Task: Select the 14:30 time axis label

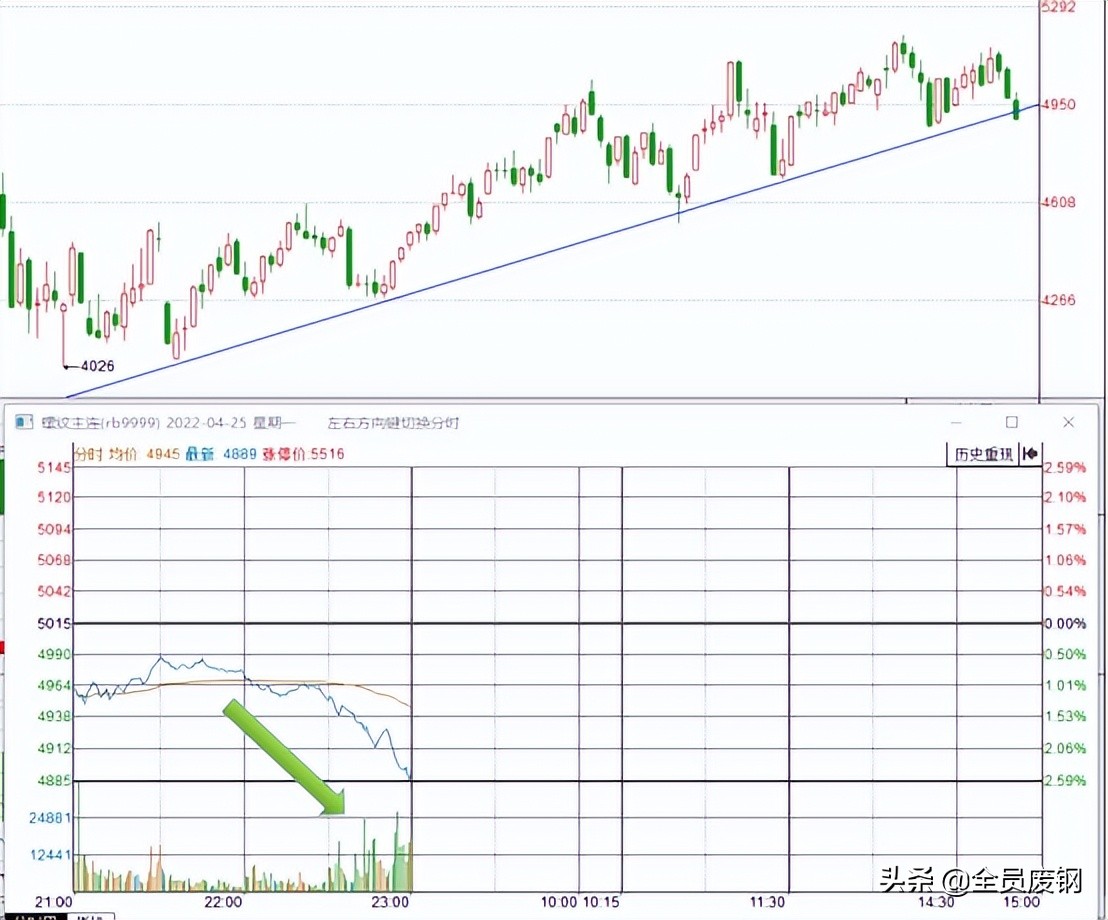Action: [x=936, y=902]
